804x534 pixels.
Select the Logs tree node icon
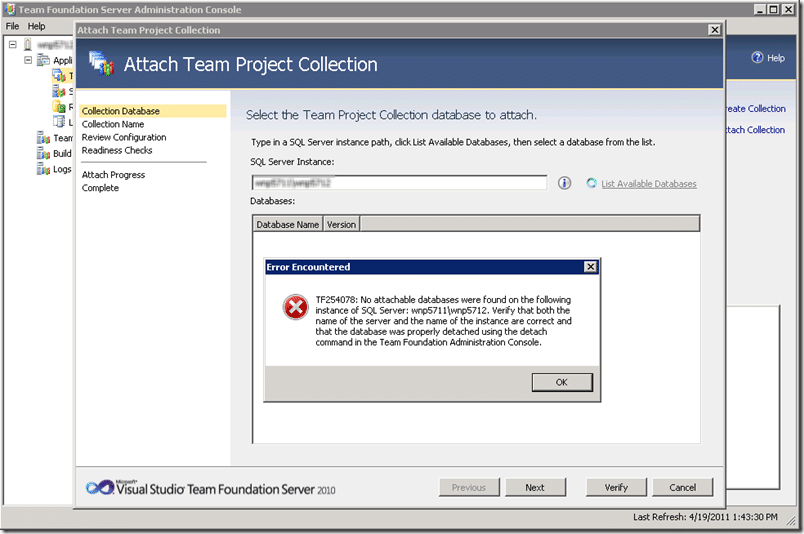(x=43, y=169)
